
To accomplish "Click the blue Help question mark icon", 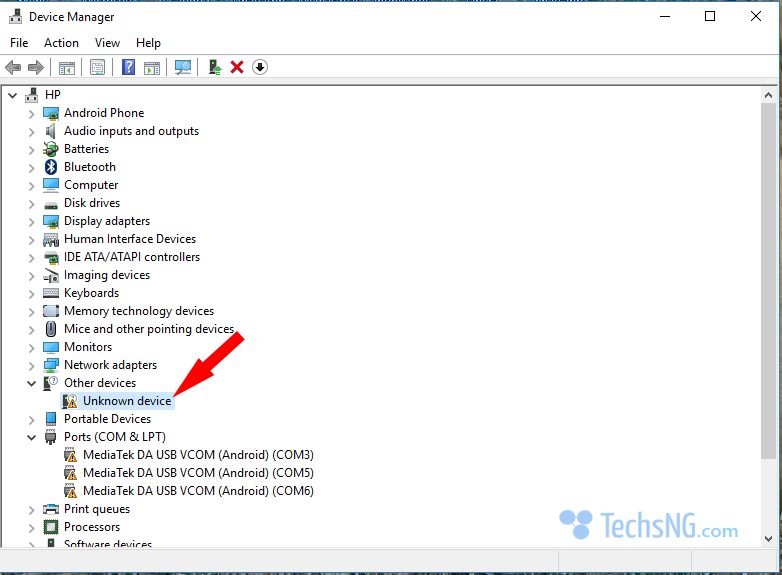I will (x=129, y=67).
